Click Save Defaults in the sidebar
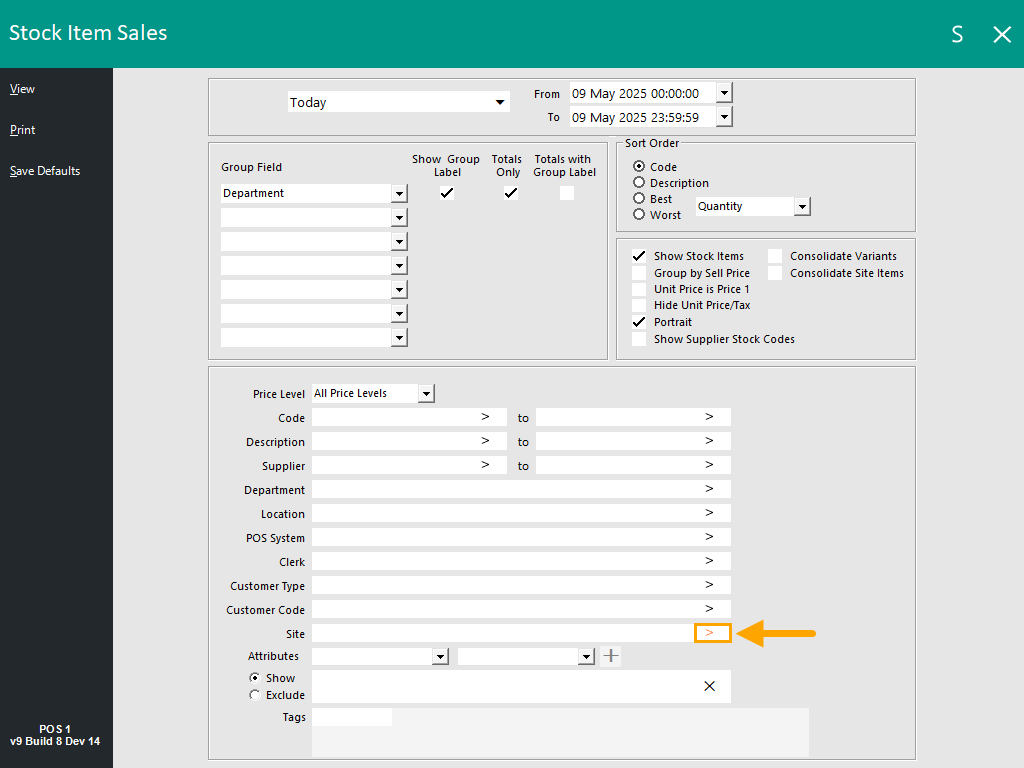 pos(44,171)
